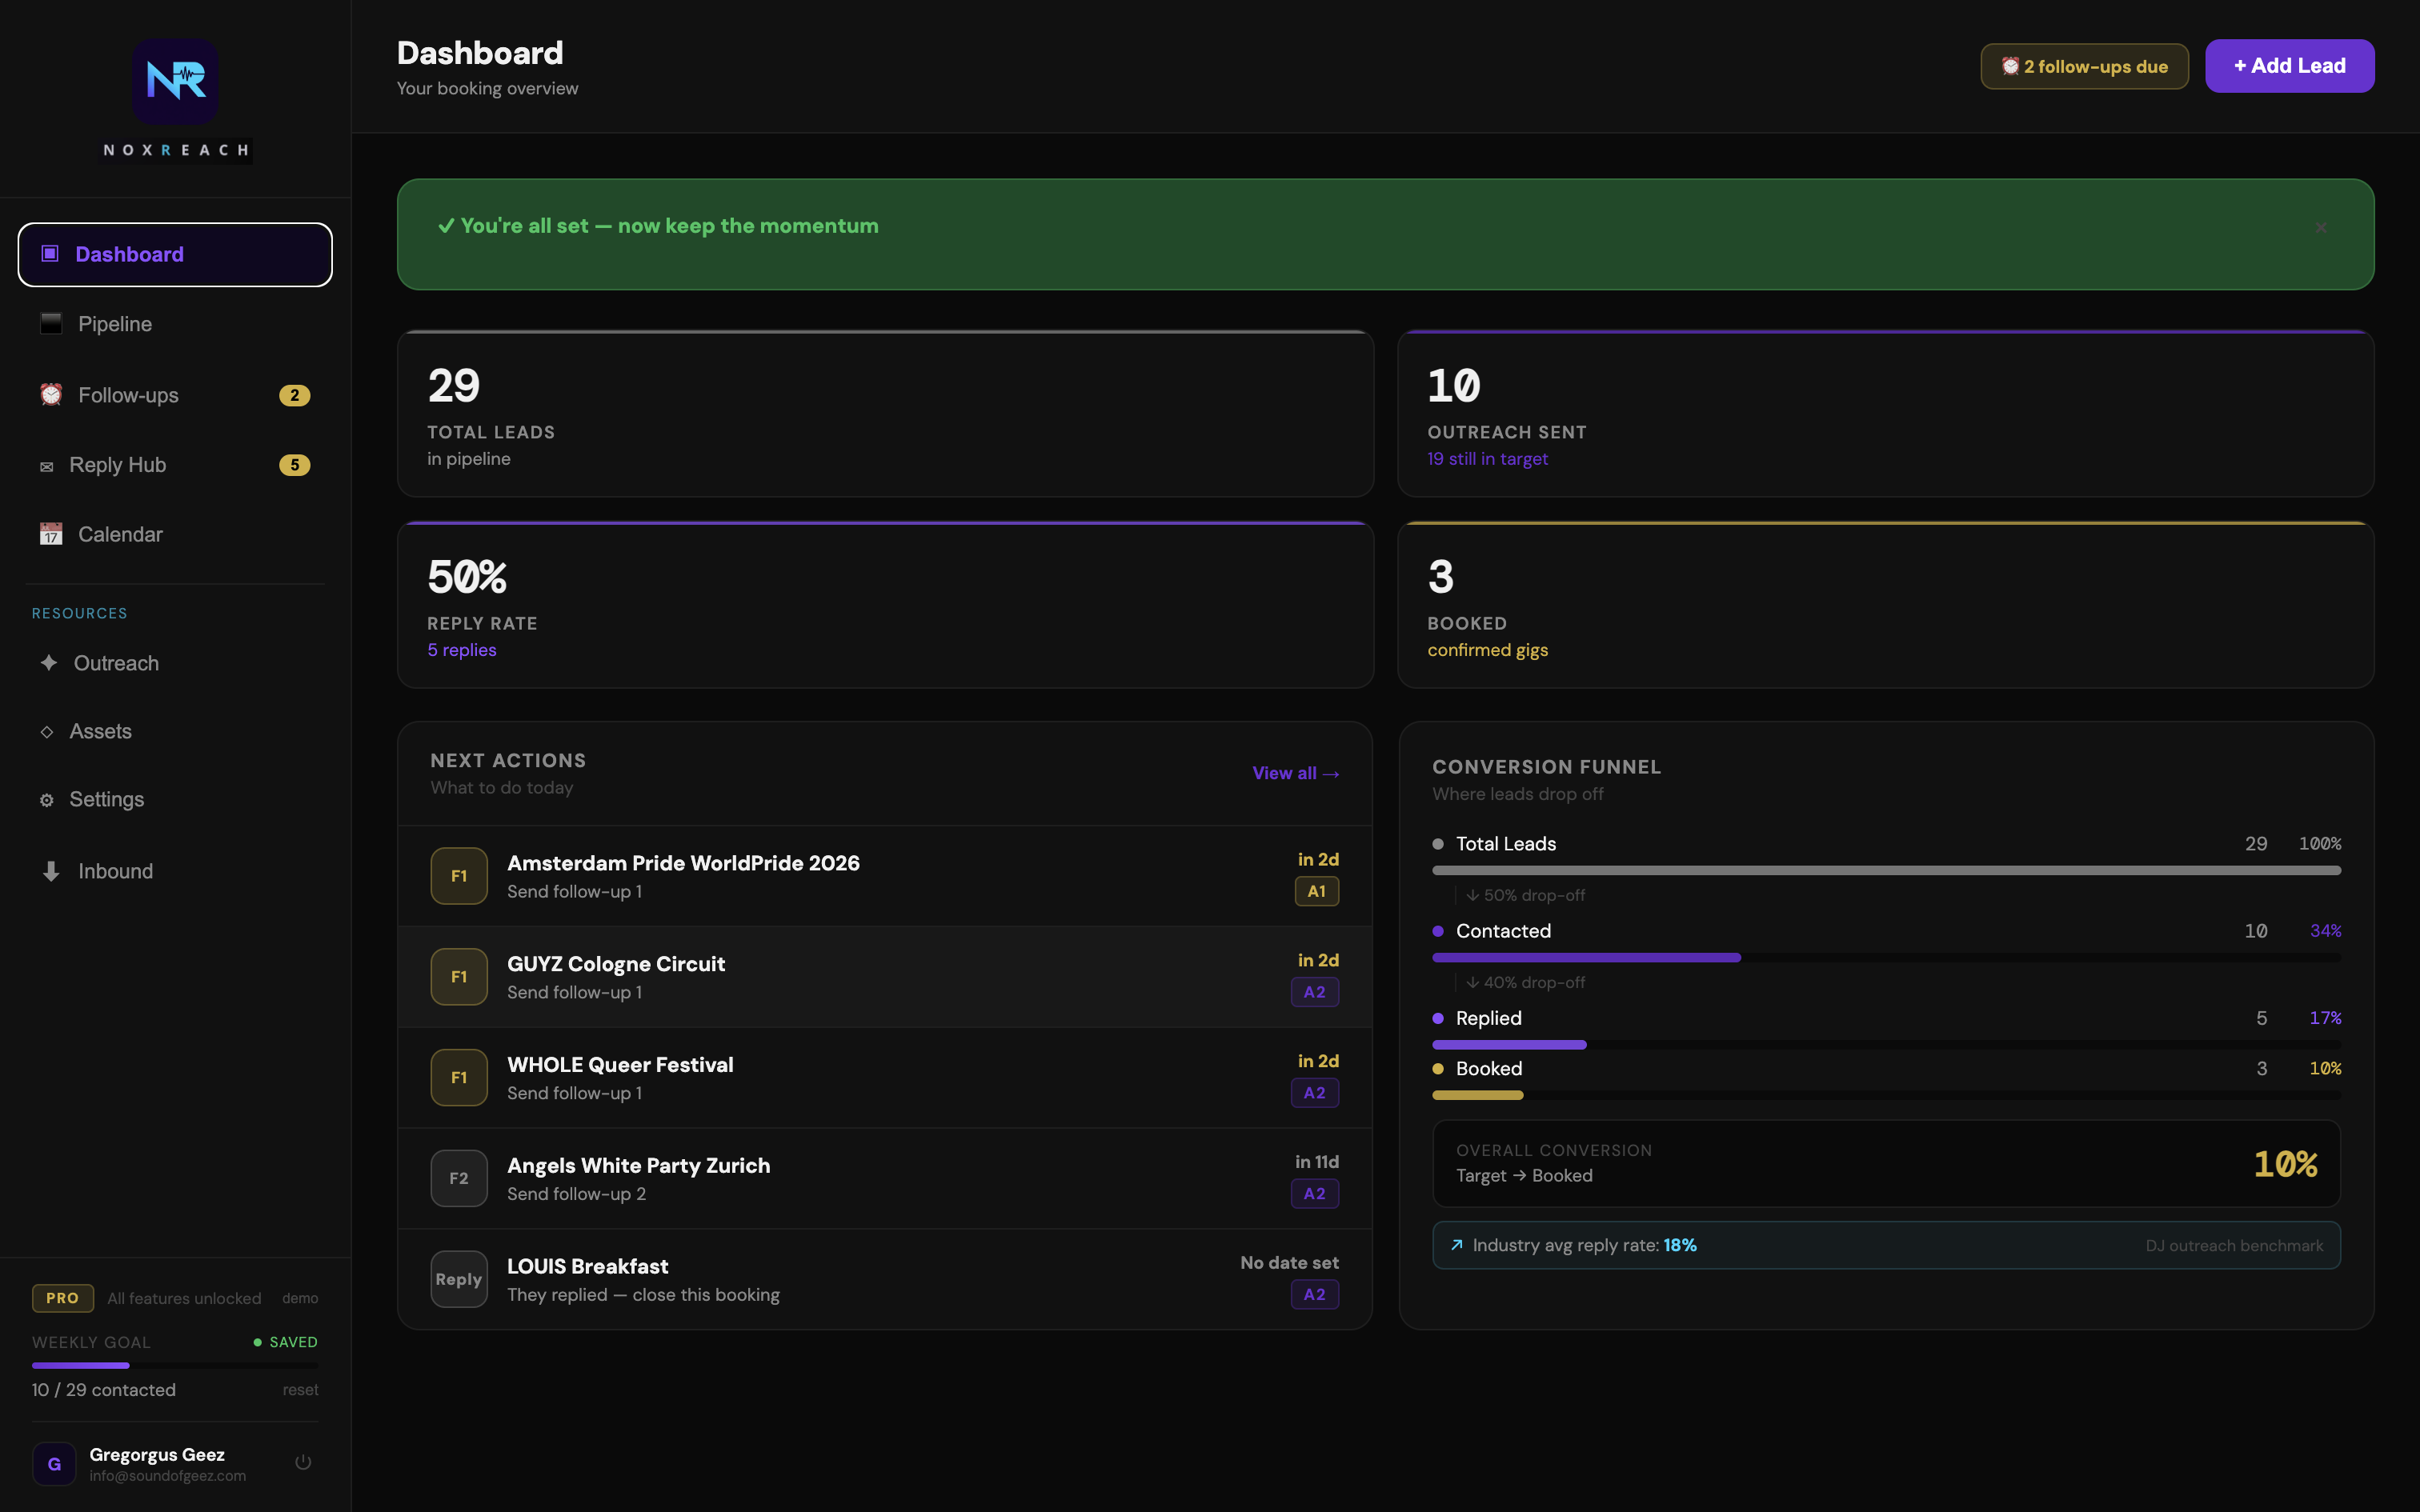
Task: Click the Inbound down-arrow icon
Action: coord(50,871)
